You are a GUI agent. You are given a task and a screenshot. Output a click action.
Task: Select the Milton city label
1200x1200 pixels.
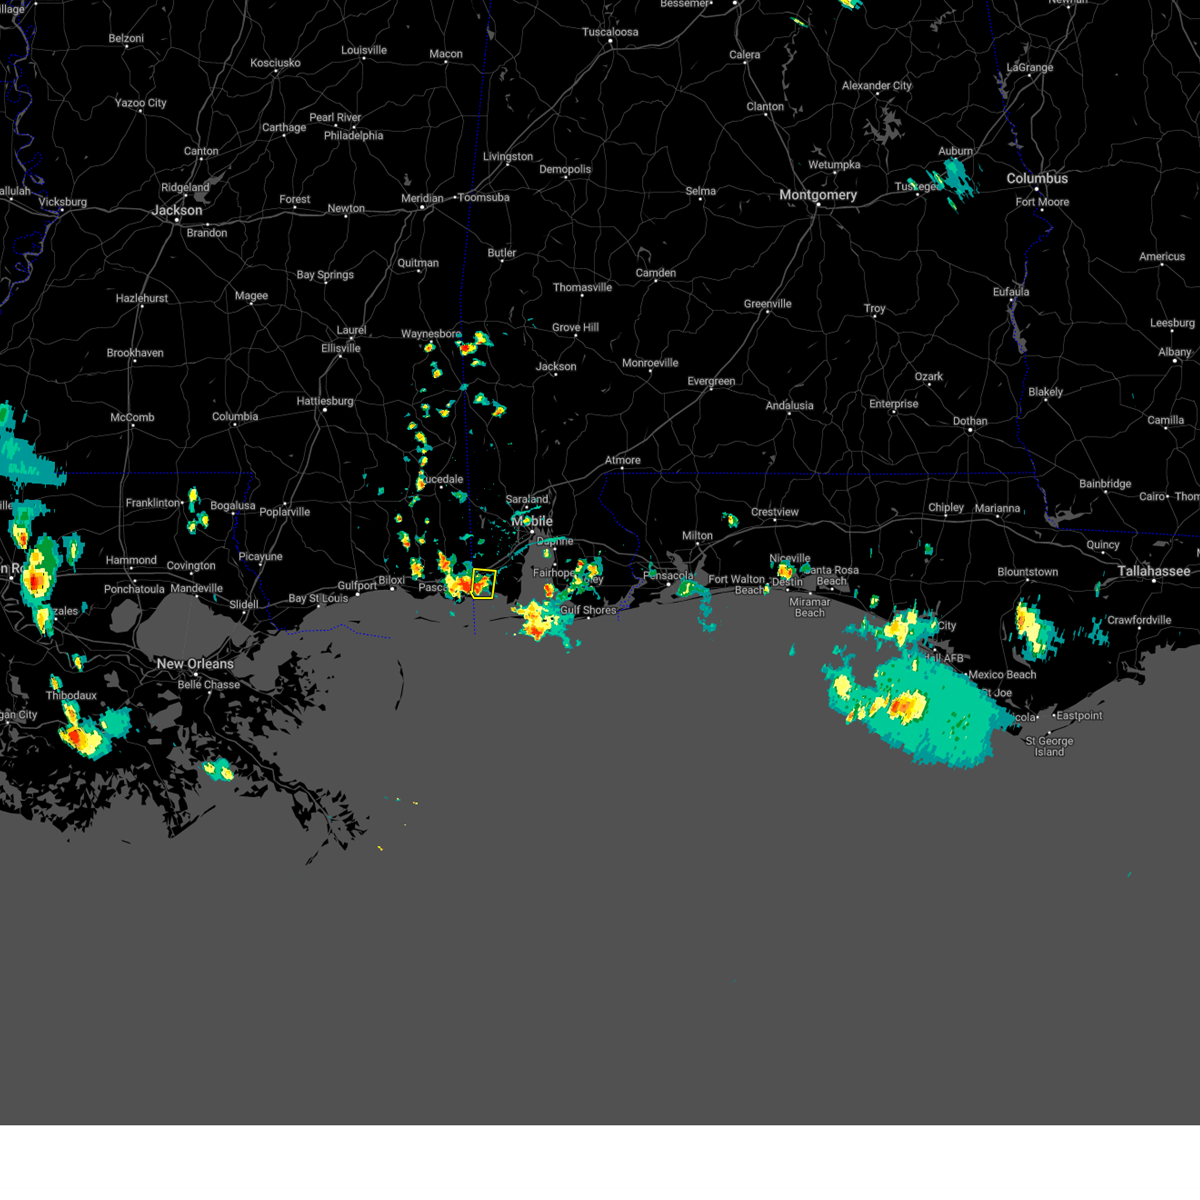(x=698, y=536)
